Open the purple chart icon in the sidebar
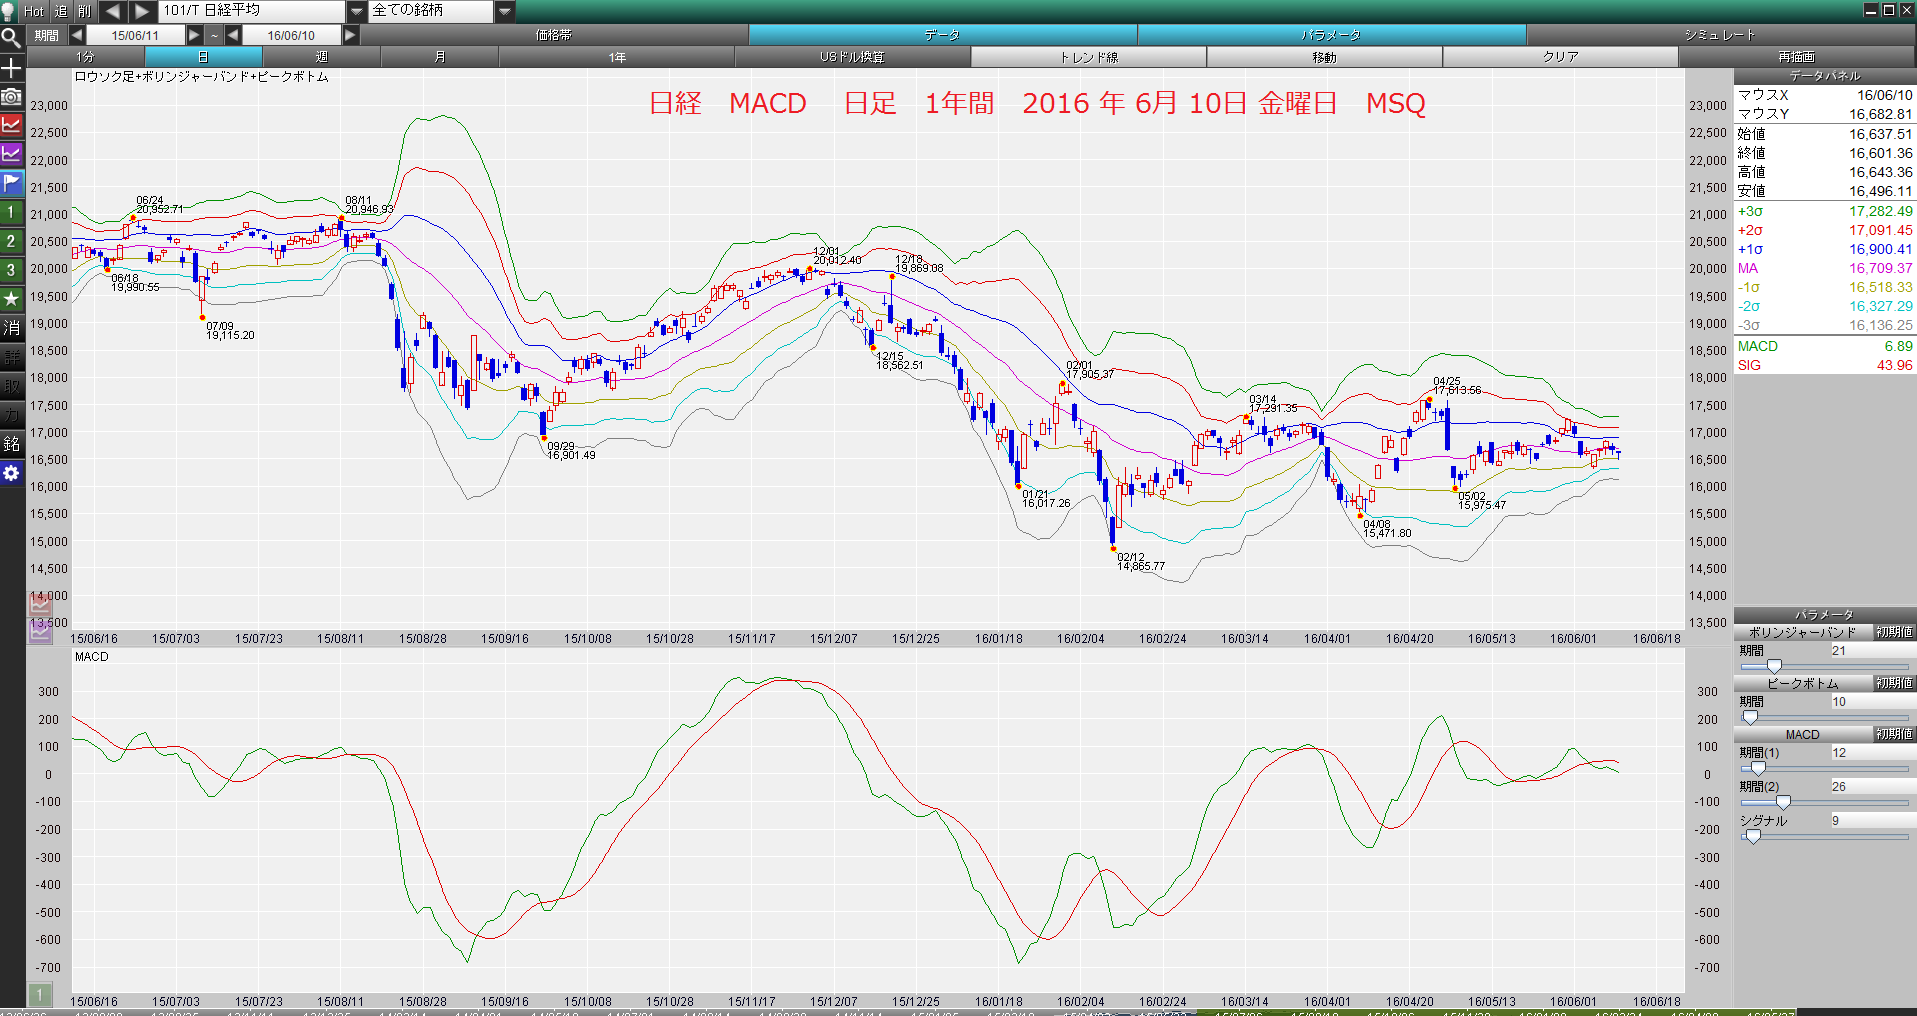The image size is (1917, 1016). [11, 154]
